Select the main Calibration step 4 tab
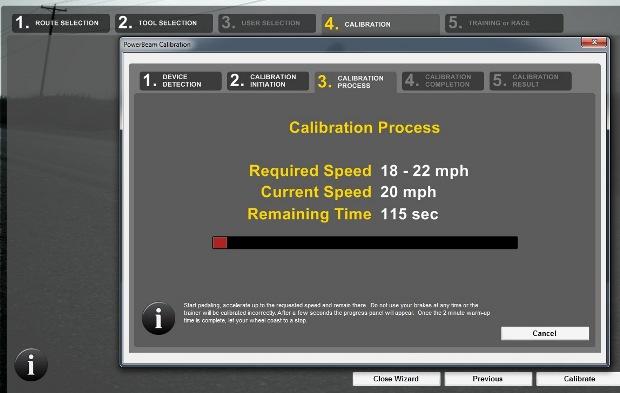This screenshot has height=393, width=620. [380, 25]
